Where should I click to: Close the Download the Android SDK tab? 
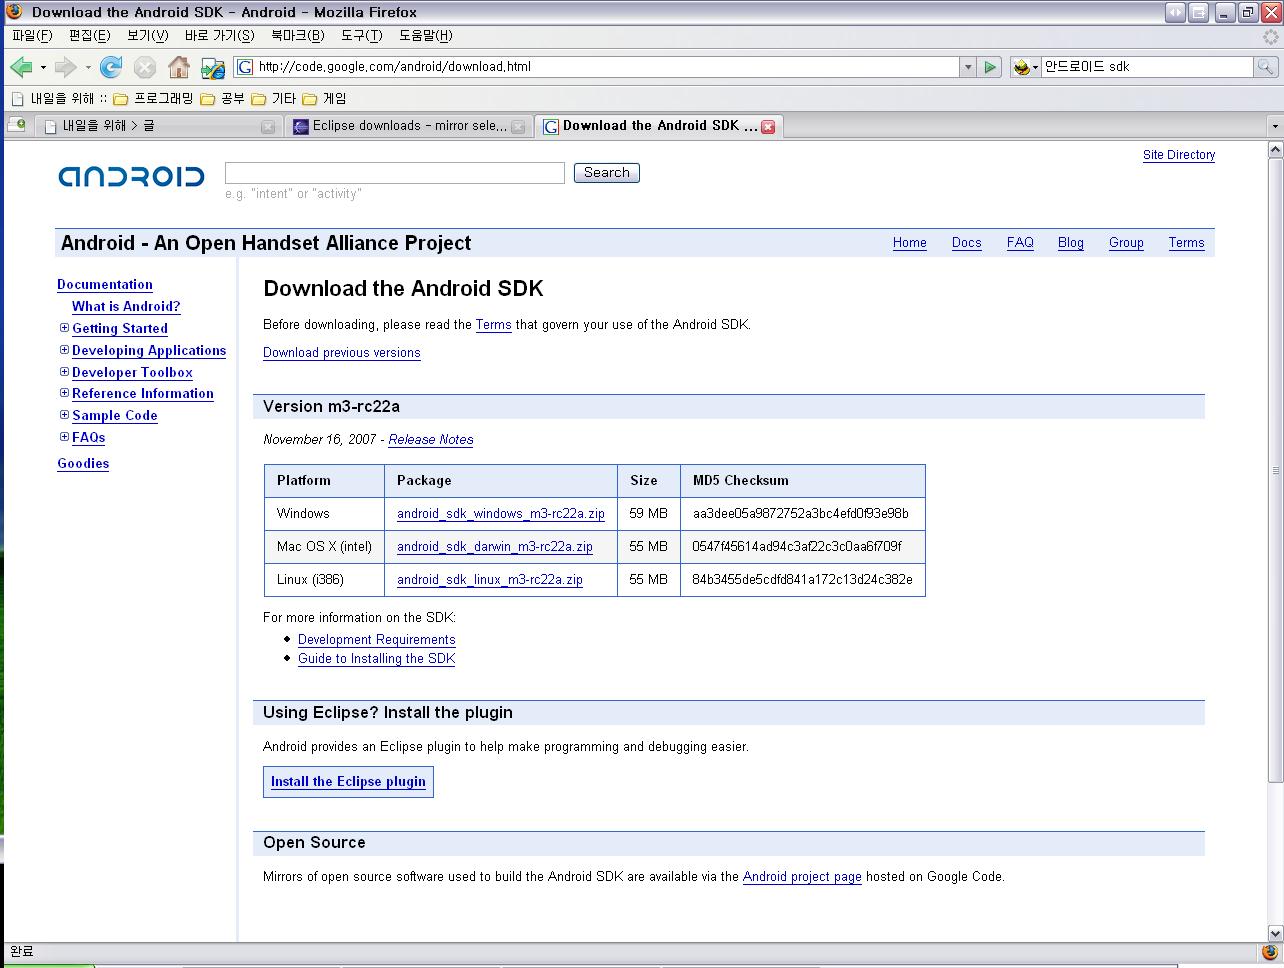click(768, 127)
